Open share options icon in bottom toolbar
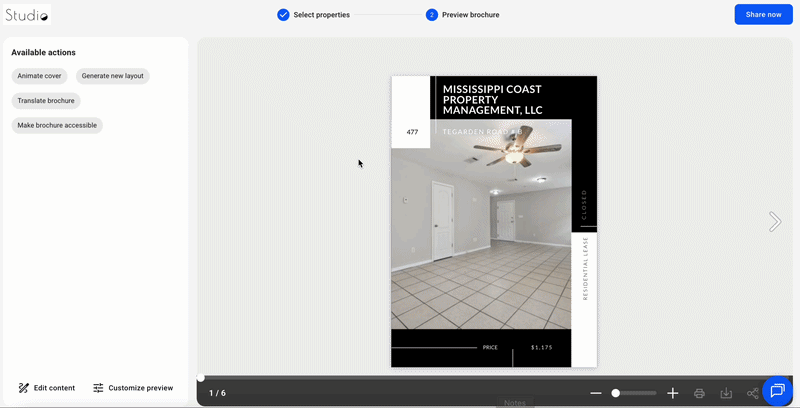This screenshot has width=800, height=408. (x=753, y=393)
